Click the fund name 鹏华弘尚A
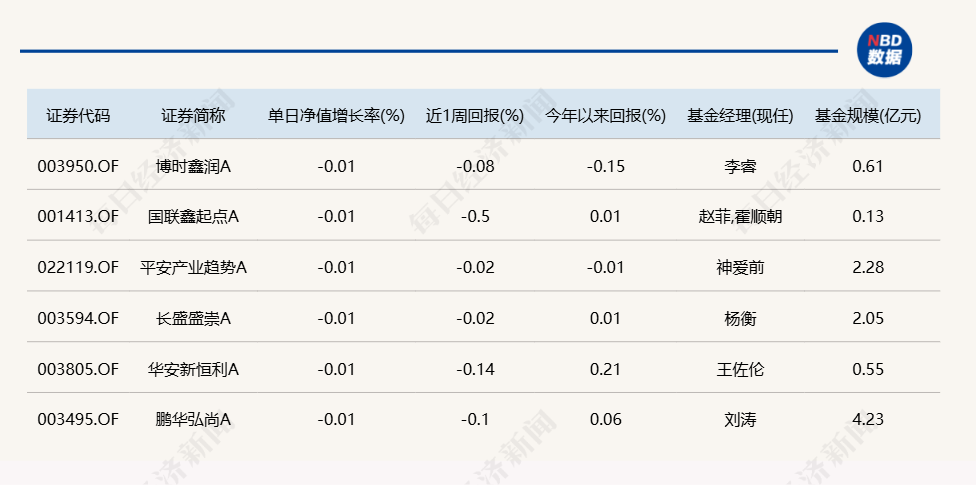Viewport: 976px width, 485px height. 194,420
